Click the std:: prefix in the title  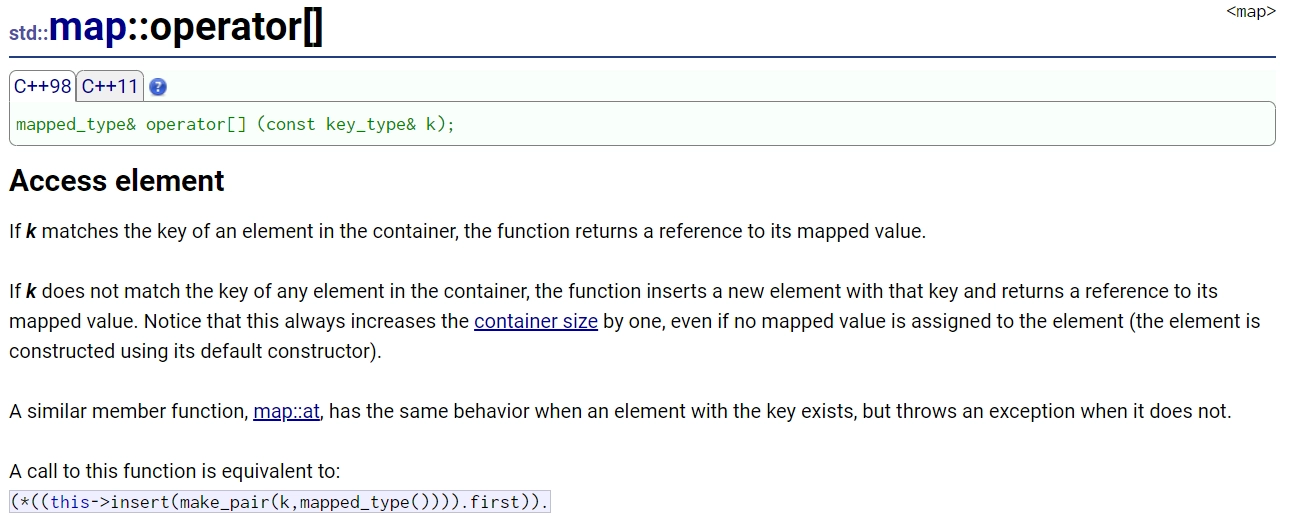tap(28, 32)
